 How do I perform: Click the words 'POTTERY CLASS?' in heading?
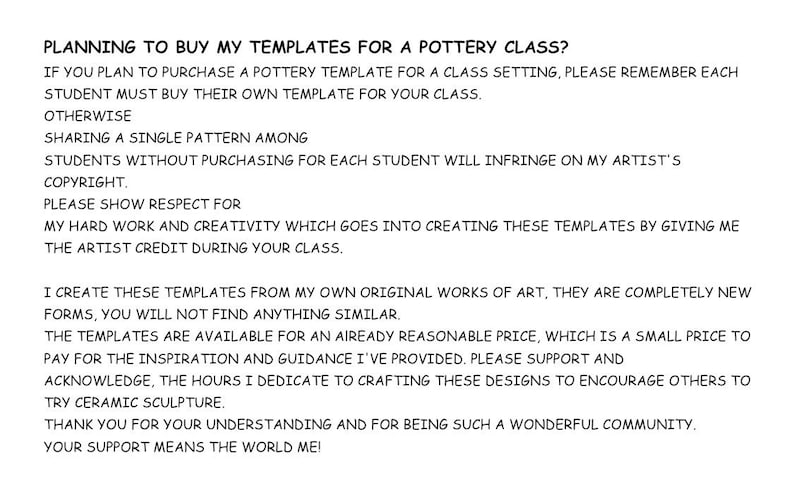pyautogui.click(x=494, y=47)
